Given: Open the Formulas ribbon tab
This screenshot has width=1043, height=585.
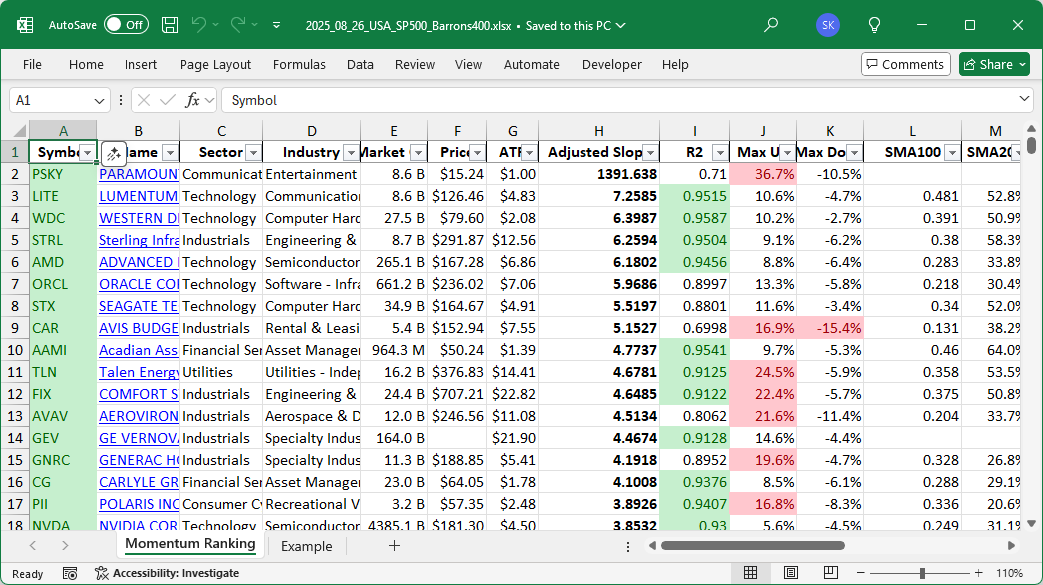Looking at the screenshot, I should tap(299, 64).
